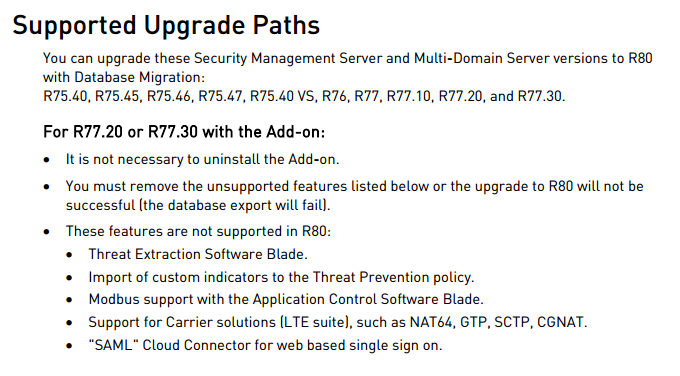This screenshot has width=680, height=376.
Task: Click the bullet before 'It is not necessary'
Action: (x=47, y=160)
